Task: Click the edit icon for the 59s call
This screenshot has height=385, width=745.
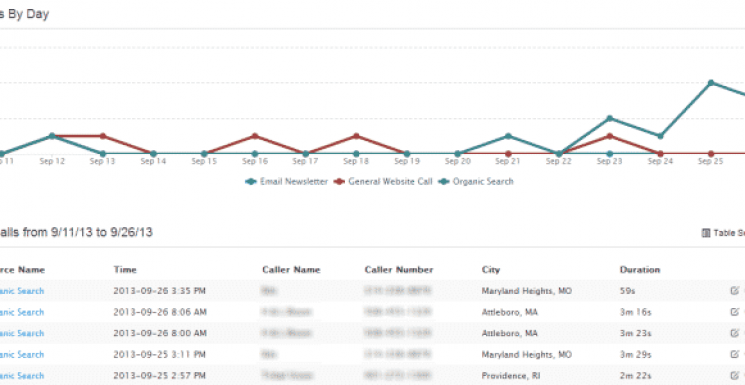Action: click(735, 290)
